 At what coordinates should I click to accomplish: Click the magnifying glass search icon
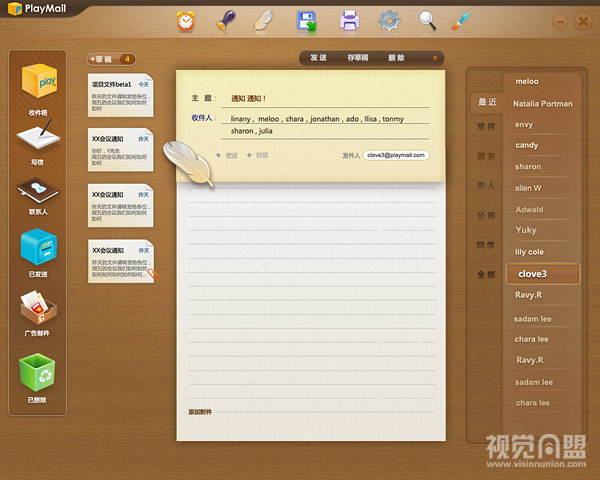point(427,20)
